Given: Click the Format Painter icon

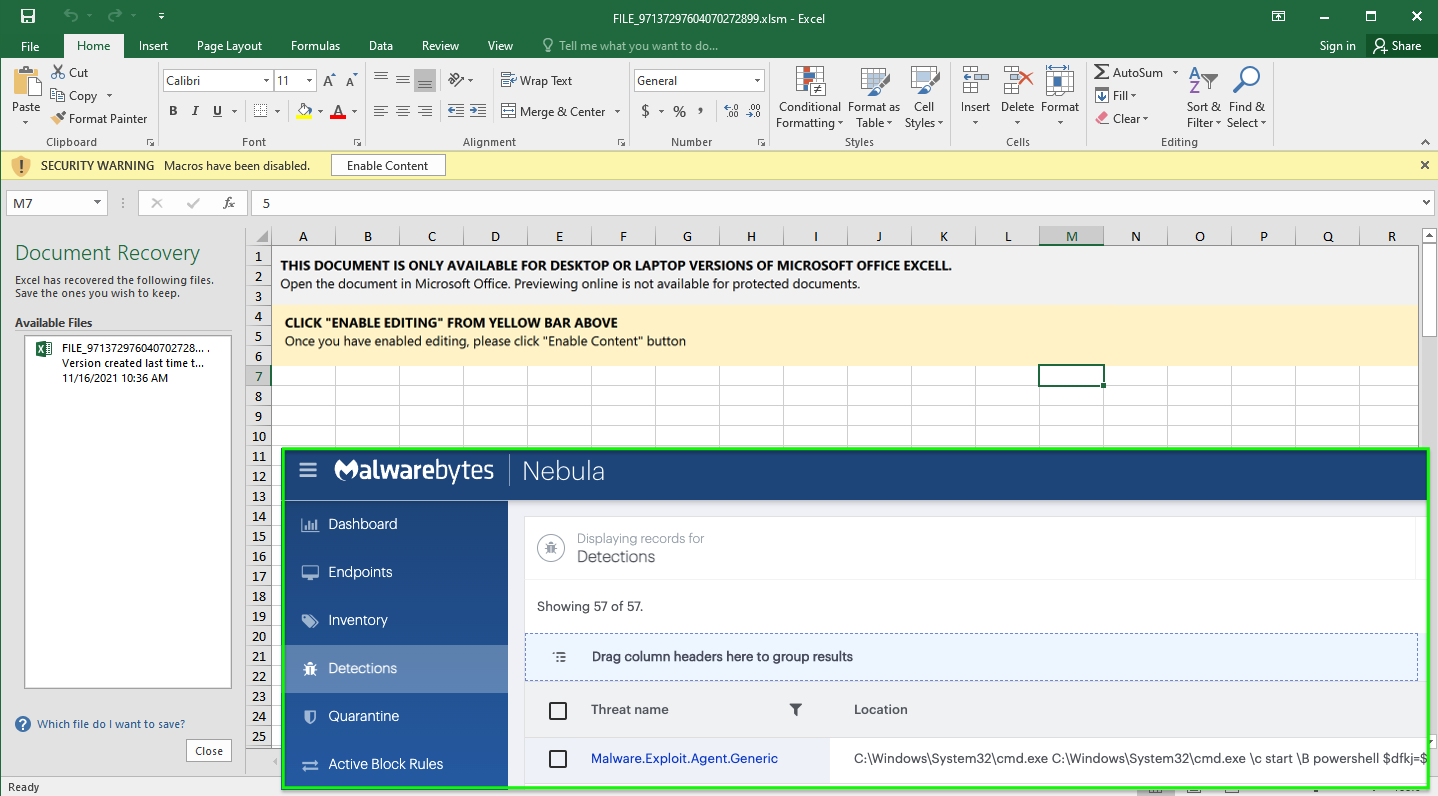Looking at the screenshot, I should [59, 119].
